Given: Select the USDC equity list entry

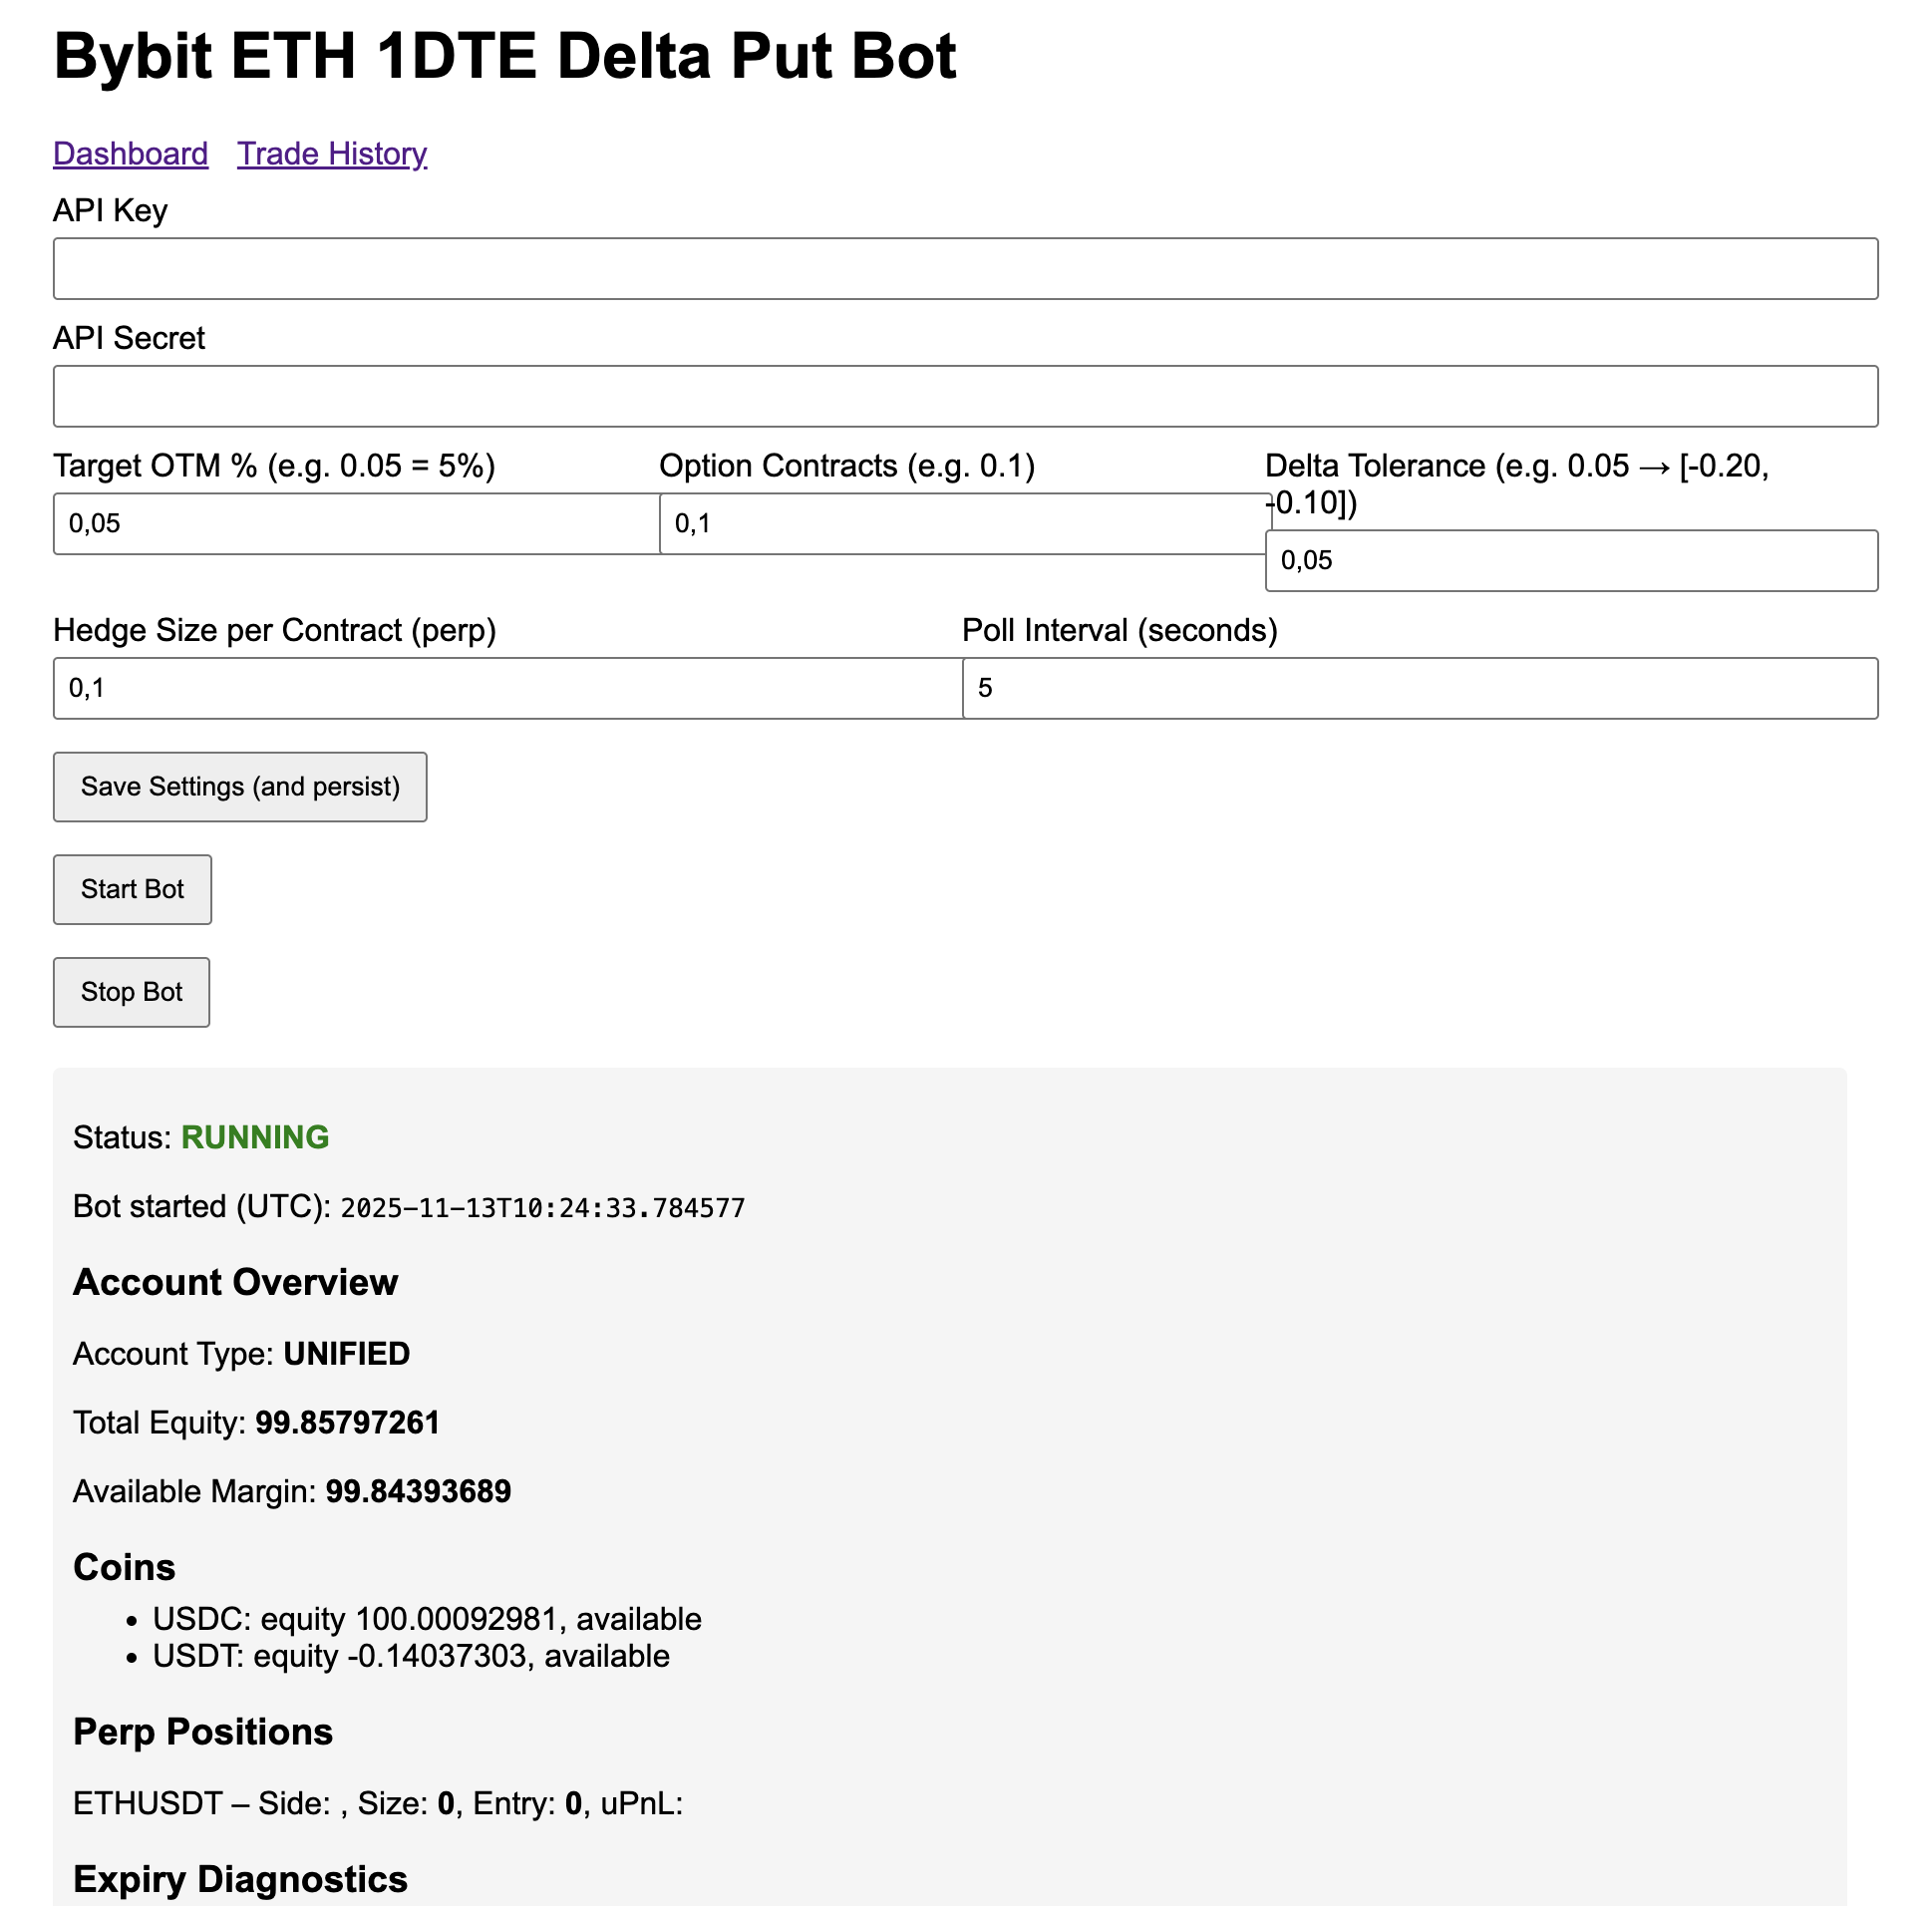Looking at the screenshot, I should pos(427,1619).
